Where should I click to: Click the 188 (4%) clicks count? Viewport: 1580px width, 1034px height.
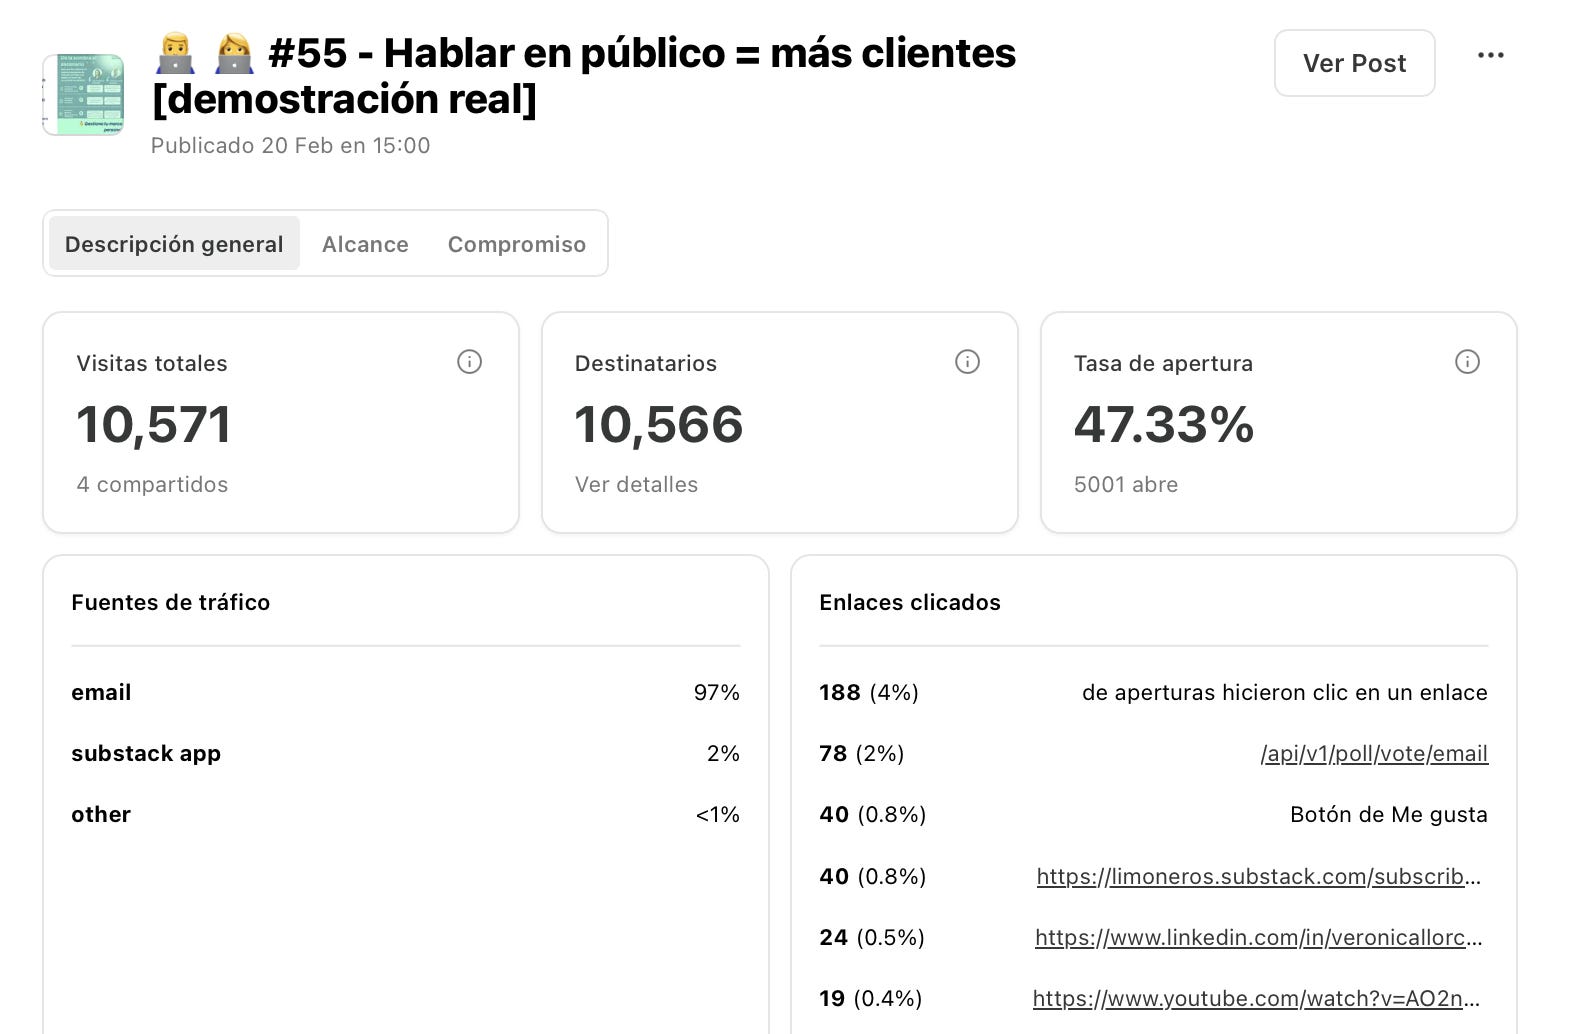(x=869, y=692)
